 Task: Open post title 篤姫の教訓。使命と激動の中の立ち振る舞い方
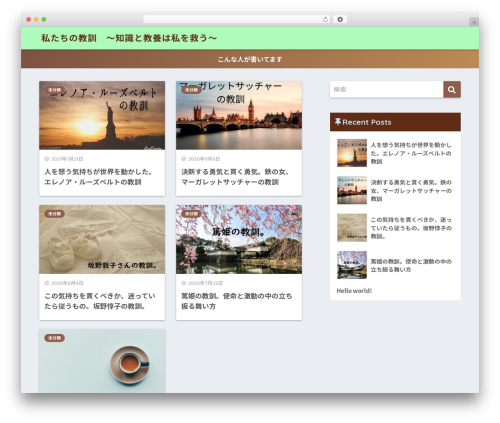[x=237, y=301]
